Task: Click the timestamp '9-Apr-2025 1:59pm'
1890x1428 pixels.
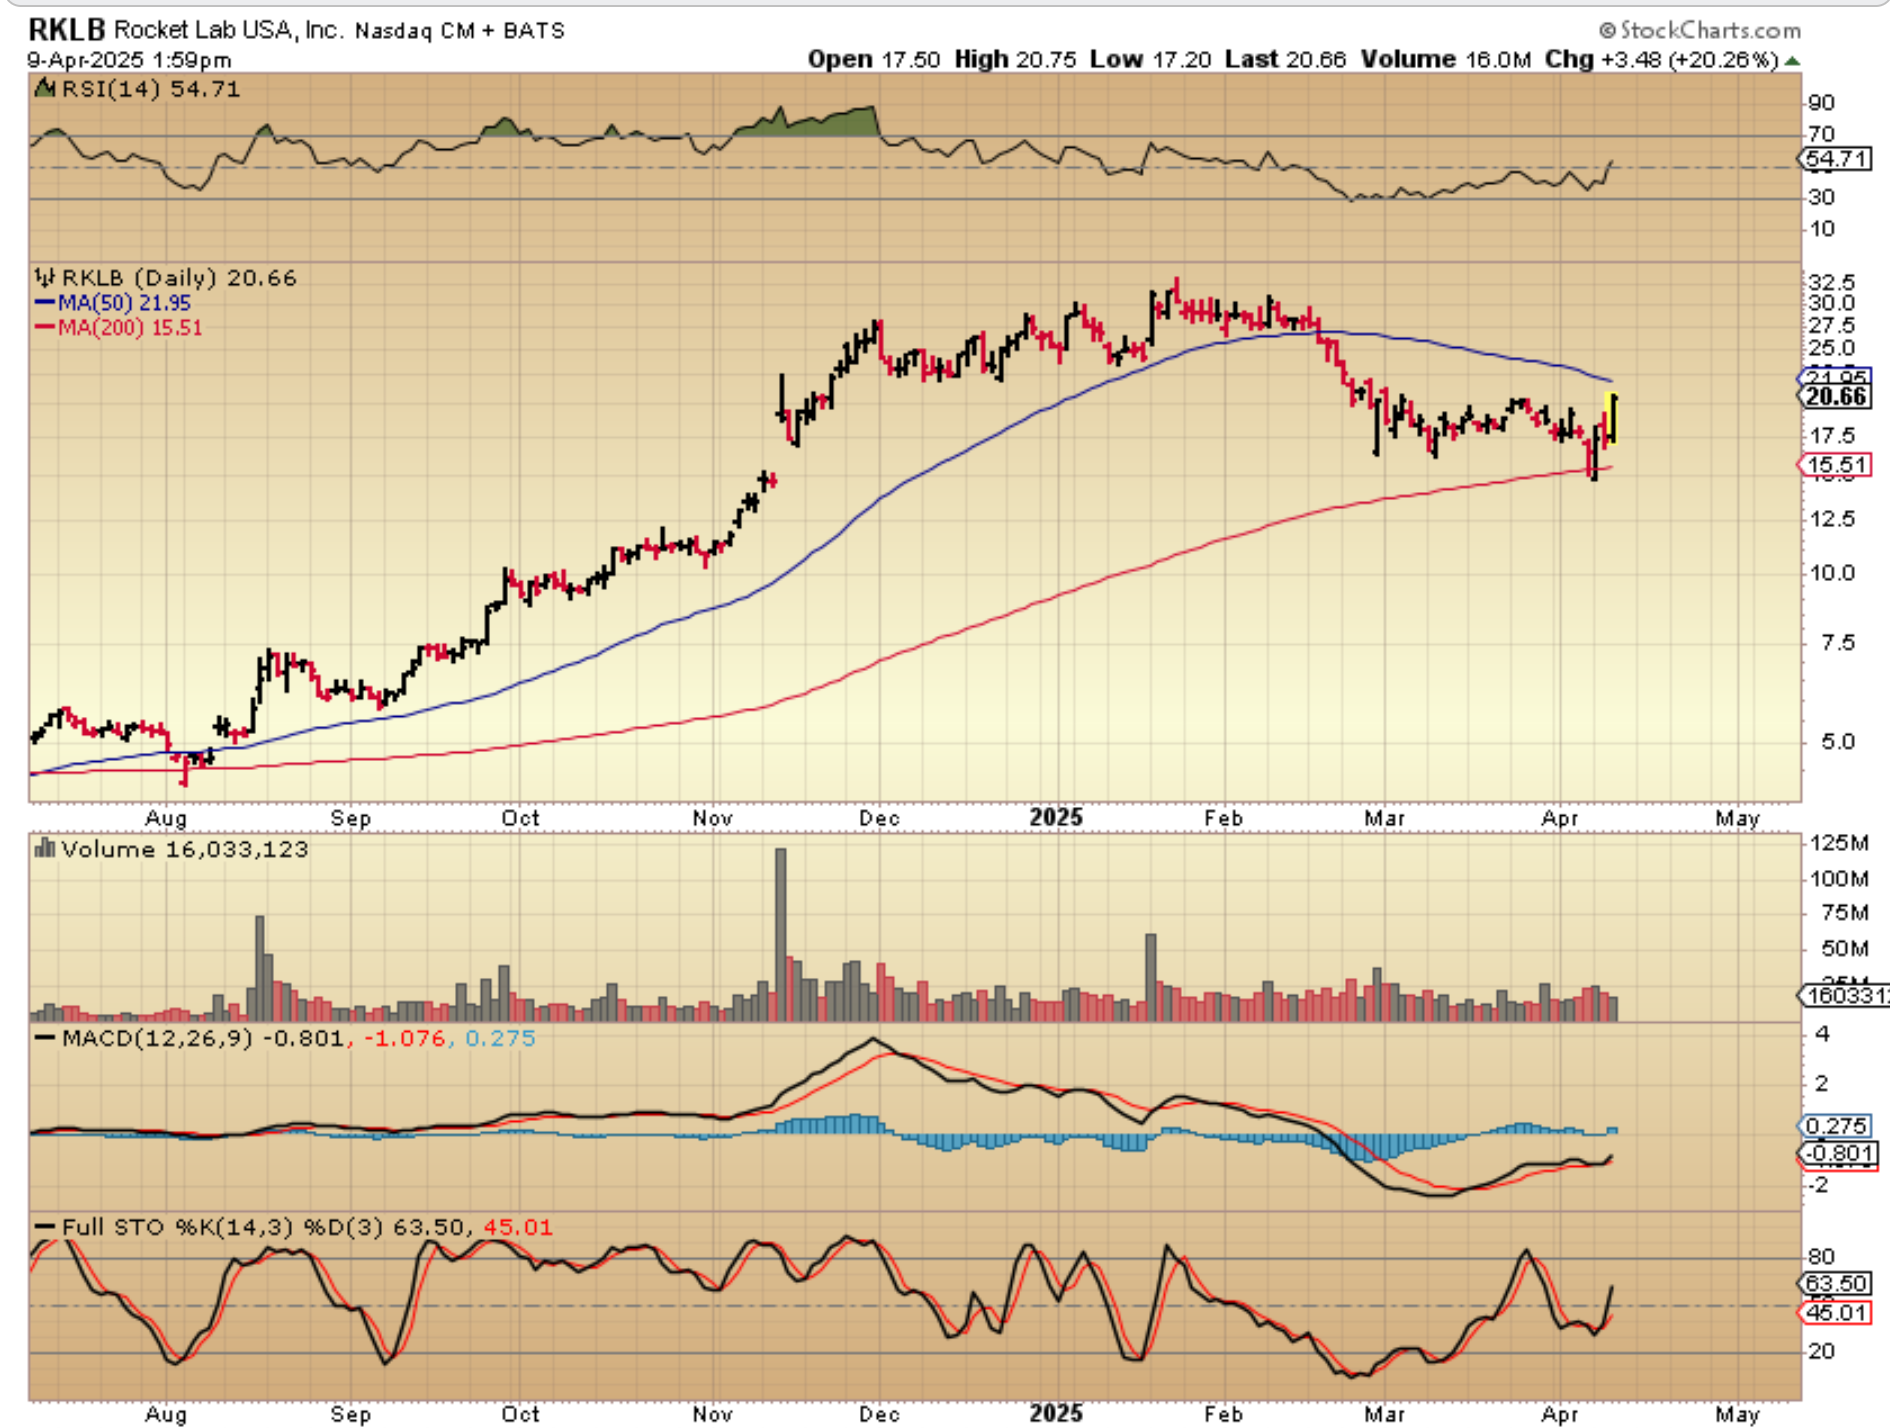Action: pyautogui.click(x=129, y=60)
